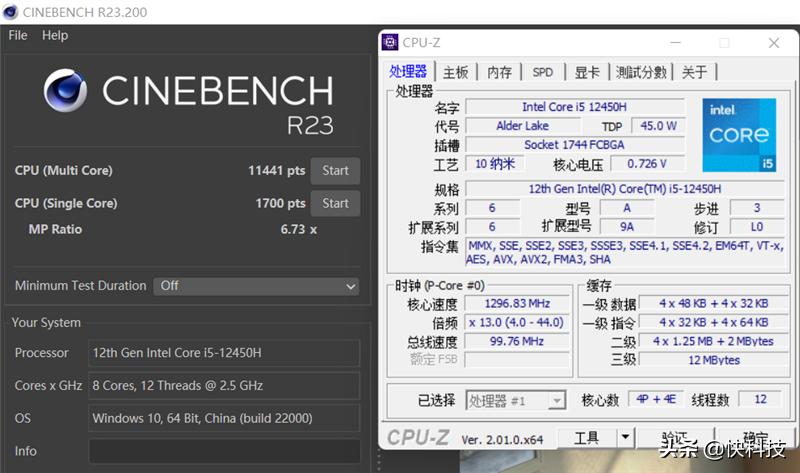Switch to the SPD tab in CPU-Z
This screenshot has width=800, height=473.
[542, 72]
